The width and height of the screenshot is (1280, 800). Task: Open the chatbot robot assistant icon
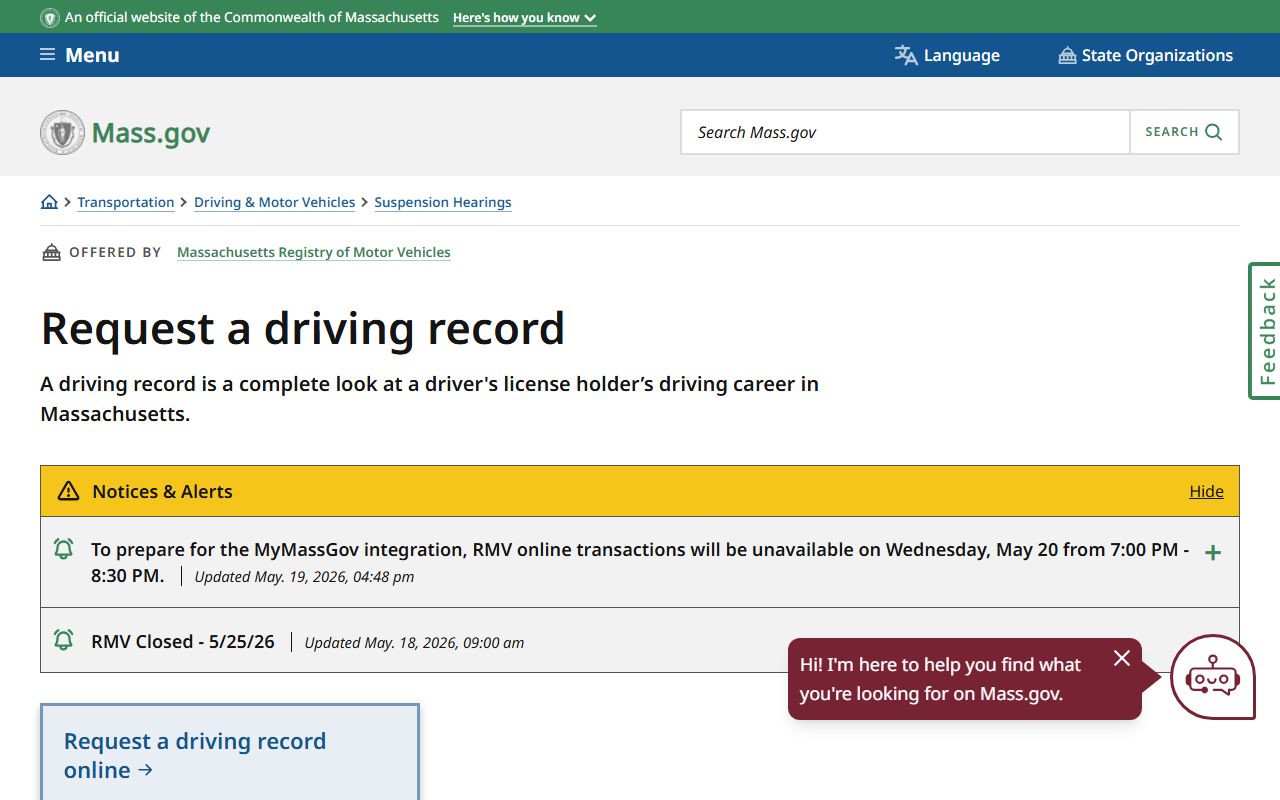coord(1212,677)
